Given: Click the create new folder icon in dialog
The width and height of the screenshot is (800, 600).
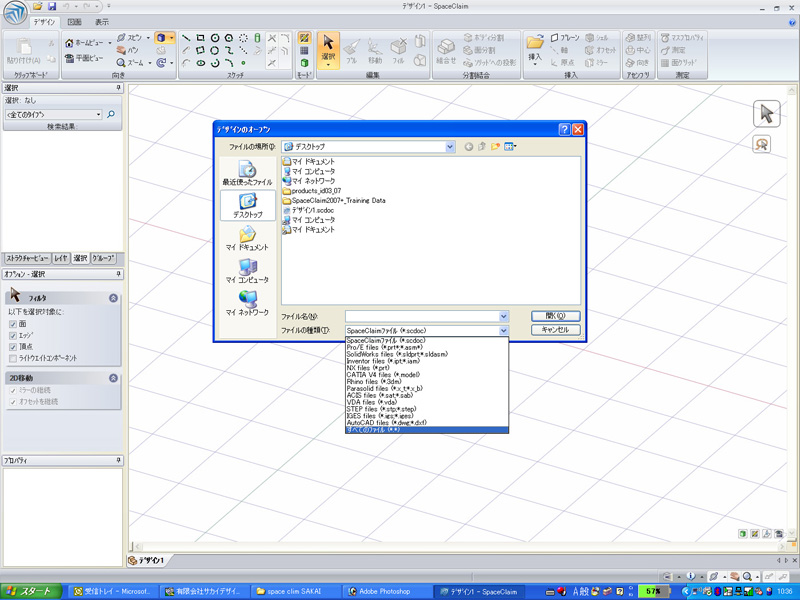Looking at the screenshot, I should coord(496,147).
